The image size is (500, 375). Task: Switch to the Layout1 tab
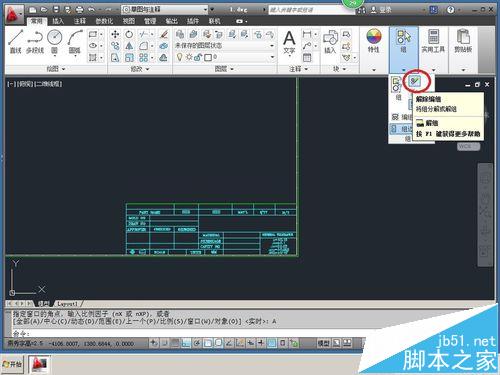68,304
